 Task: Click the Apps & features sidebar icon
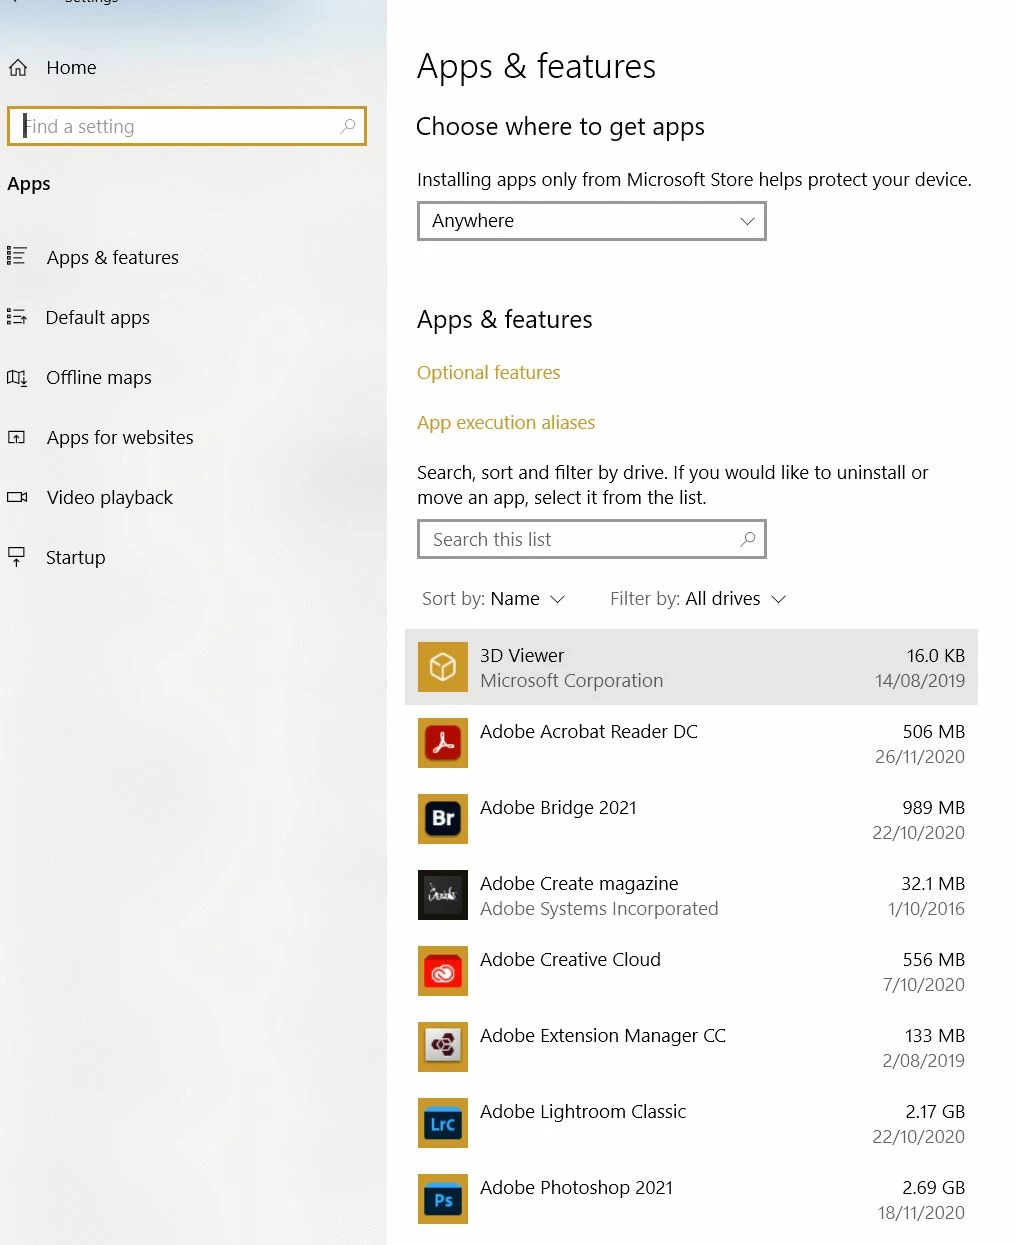pos(17,256)
